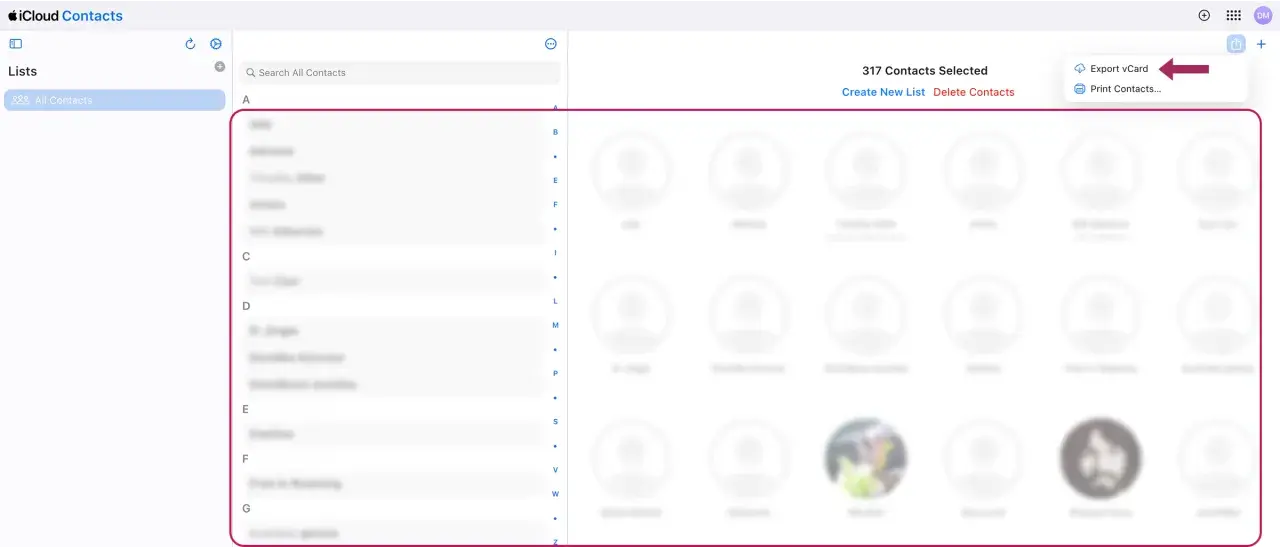Focus the Search All Contacts field
The height and width of the screenshot is (547, 1280).
401,73
